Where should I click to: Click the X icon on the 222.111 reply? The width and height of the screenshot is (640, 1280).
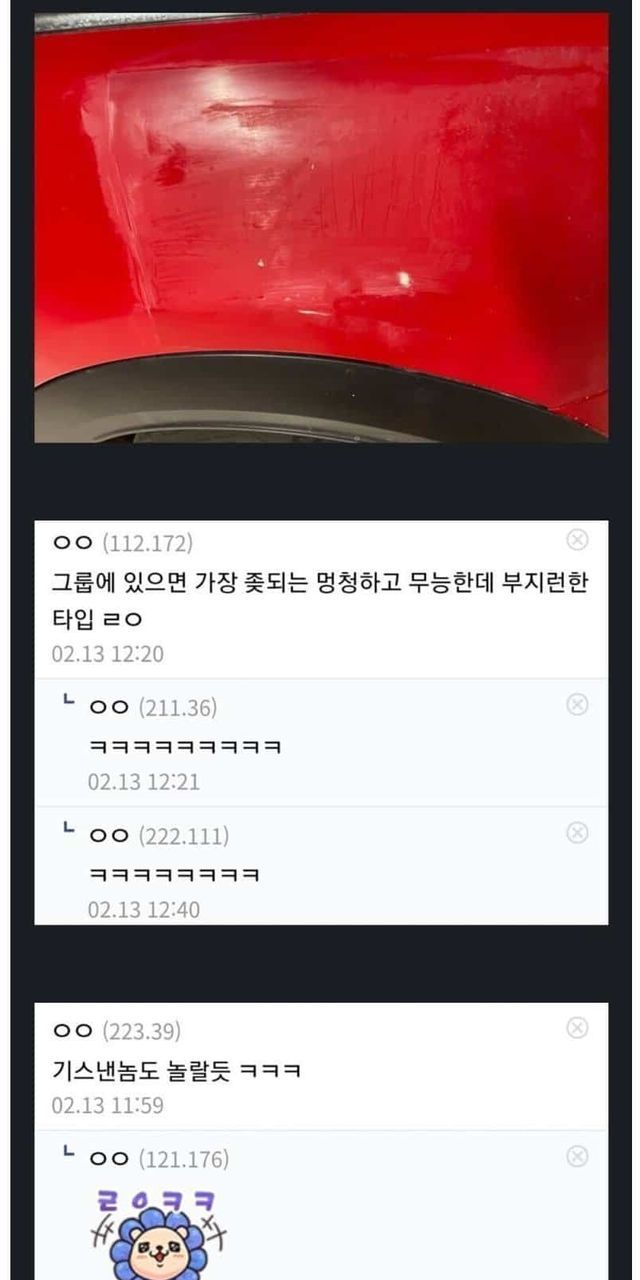pos(577,832)
